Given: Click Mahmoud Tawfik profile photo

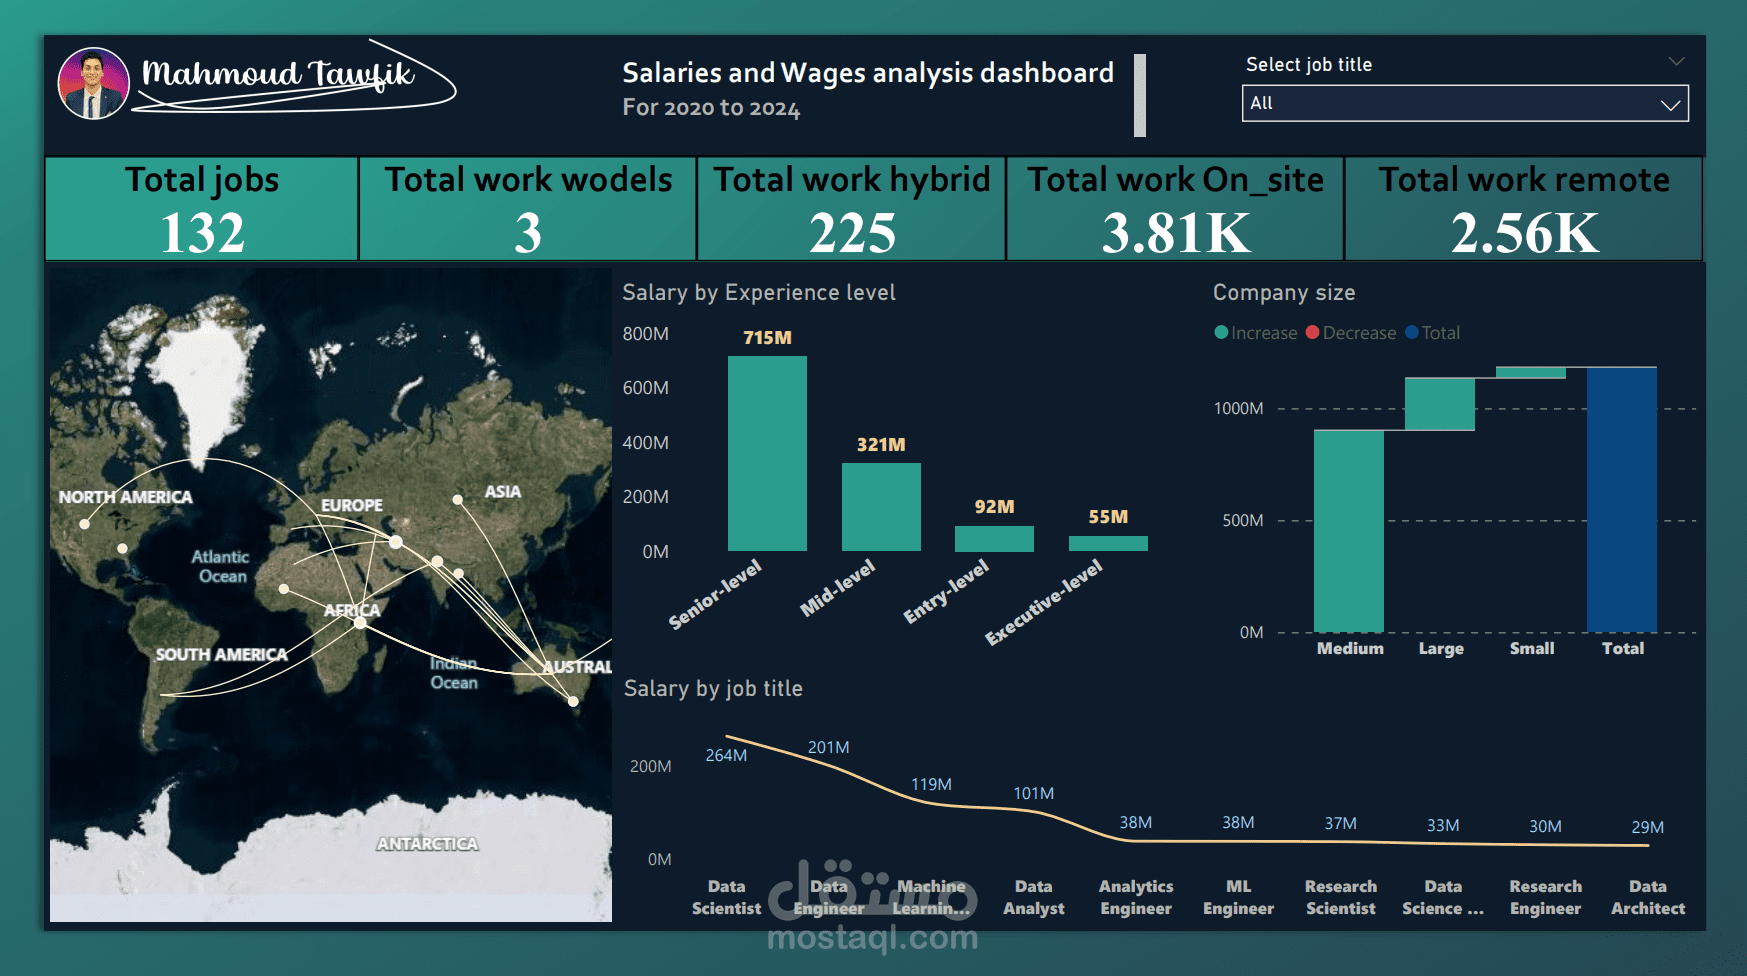Looking at the screenshot, I should point(94,84).
